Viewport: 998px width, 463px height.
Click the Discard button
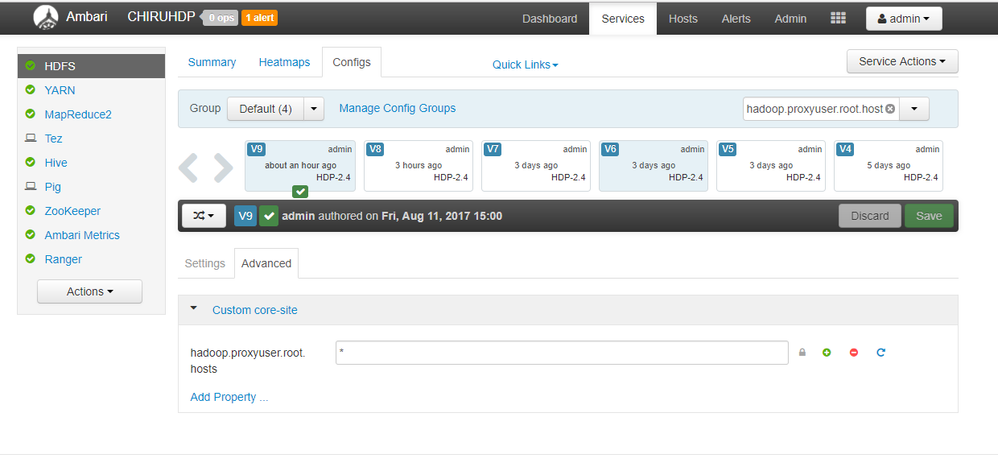(x=869, y=216)
